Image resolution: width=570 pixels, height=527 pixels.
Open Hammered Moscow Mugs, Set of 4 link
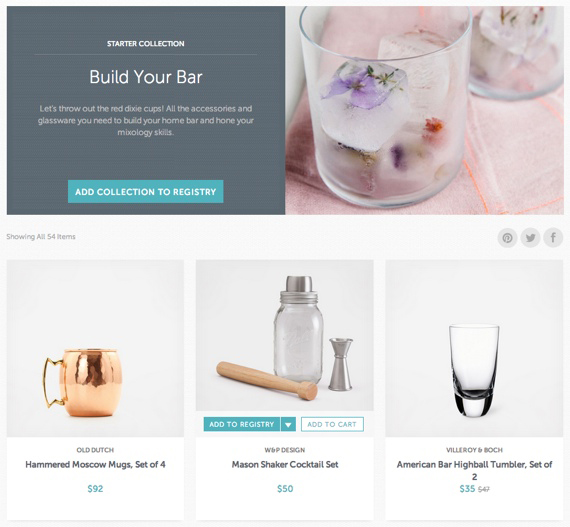coord(95,464)
